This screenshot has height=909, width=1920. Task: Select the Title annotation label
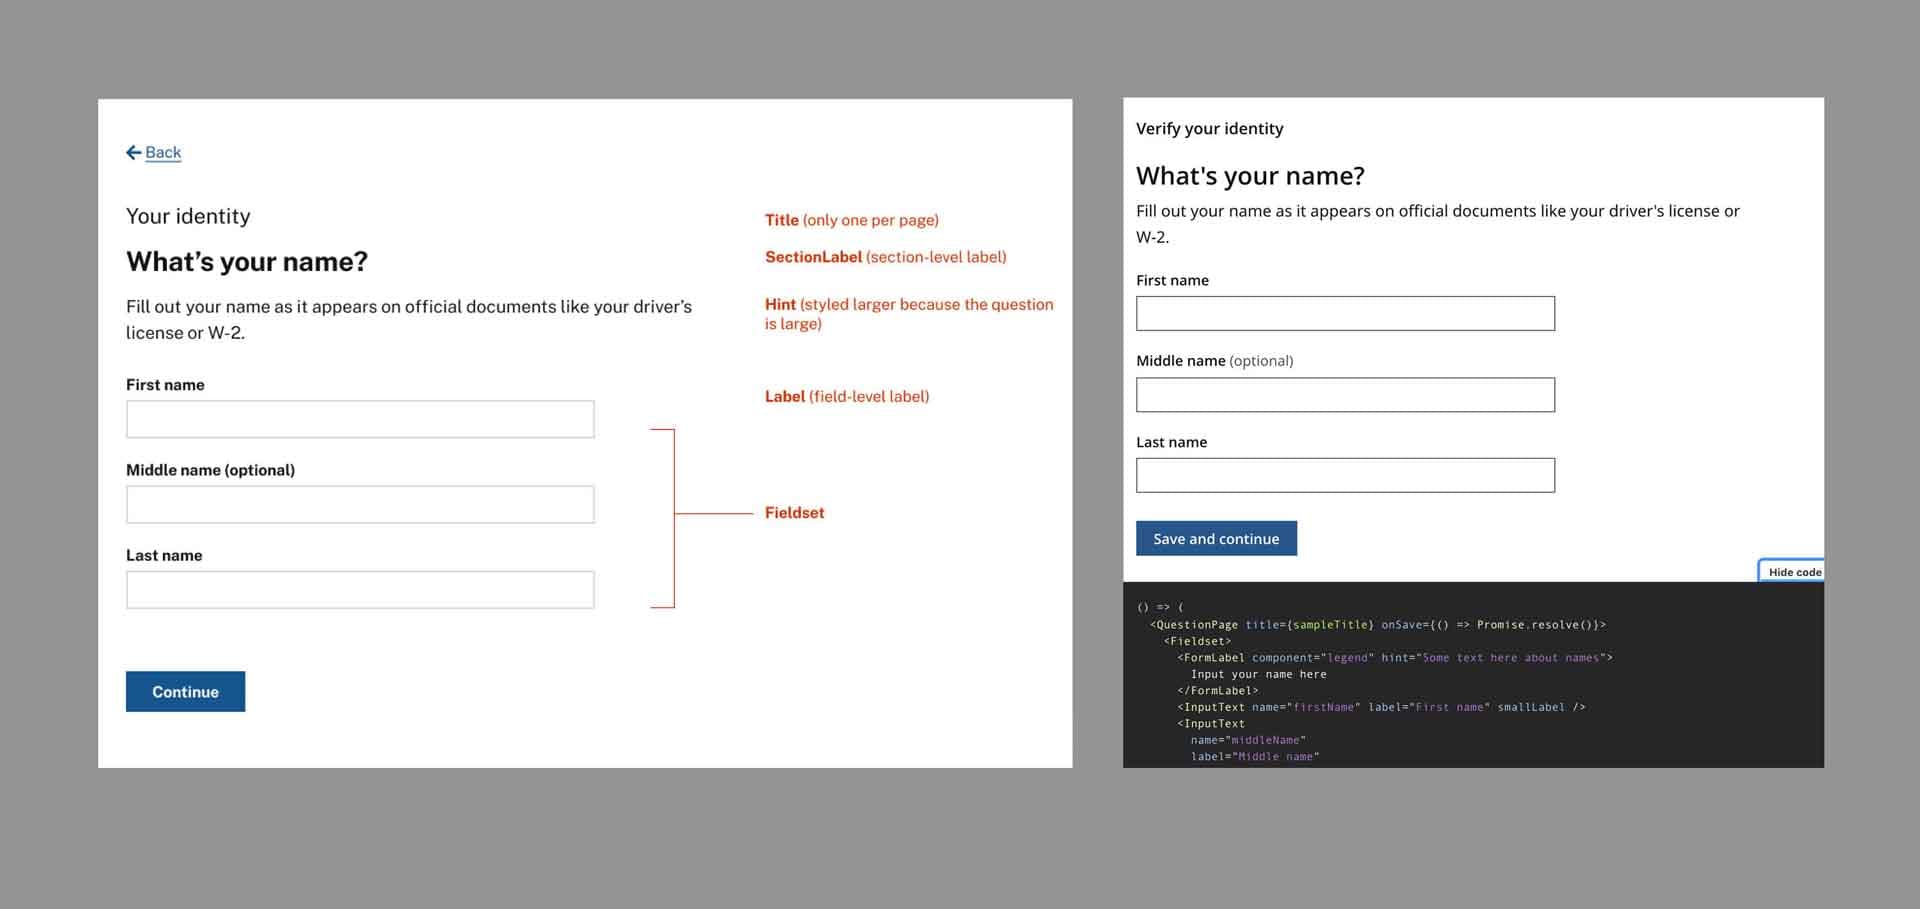781,220
